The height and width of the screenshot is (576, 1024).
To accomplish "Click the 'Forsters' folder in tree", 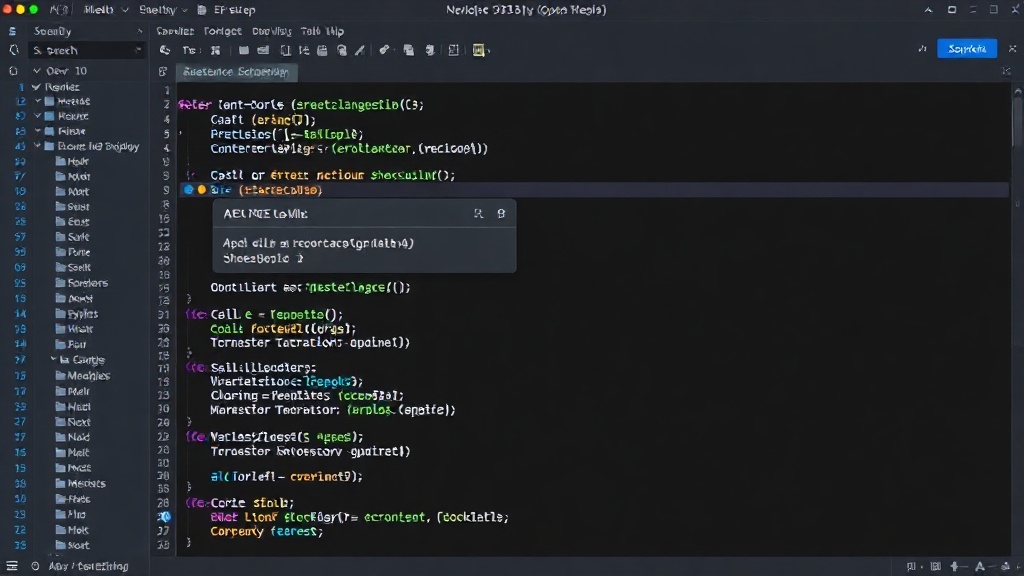I will pyautogui.click(x=82, y=283).
